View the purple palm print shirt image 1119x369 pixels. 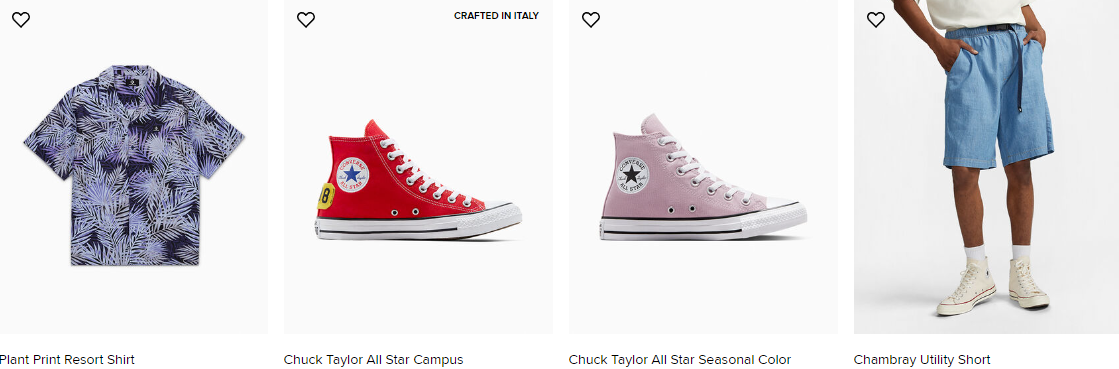coord(134,165)
